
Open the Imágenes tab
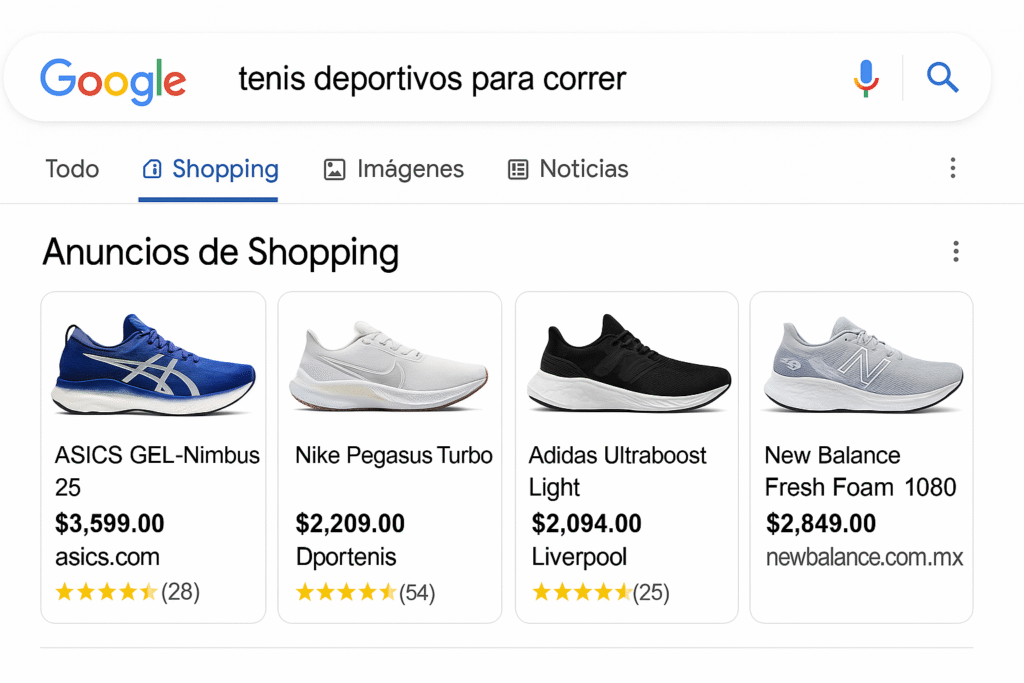click(x=394, y=169)
